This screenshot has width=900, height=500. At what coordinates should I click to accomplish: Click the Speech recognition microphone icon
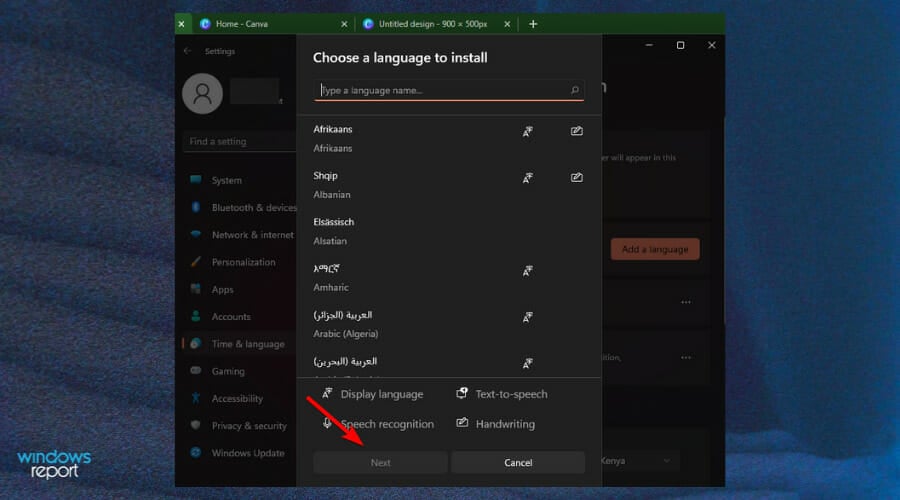tap(327, 423)
